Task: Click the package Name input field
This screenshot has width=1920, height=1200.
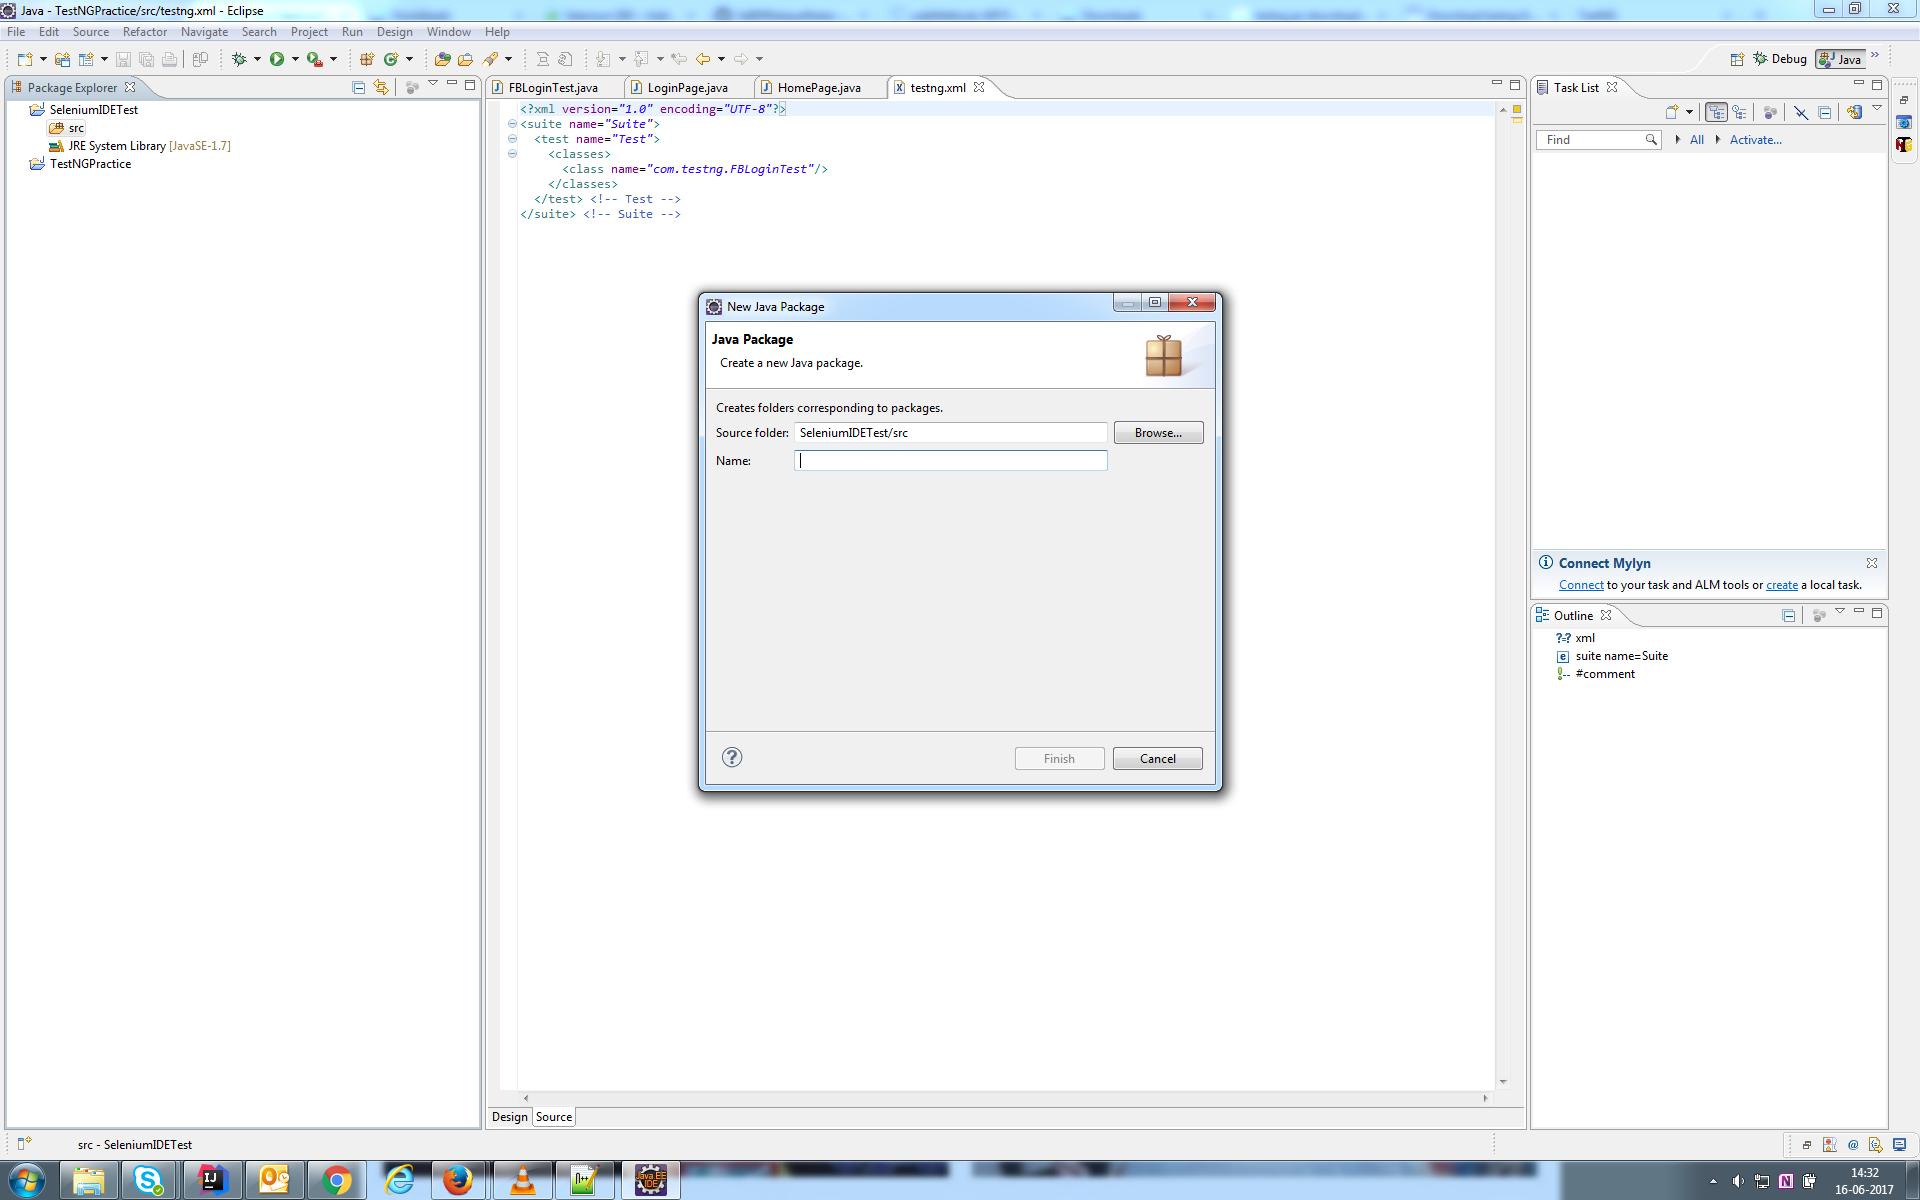Action: pyautogui.click(x=950, y=461)
